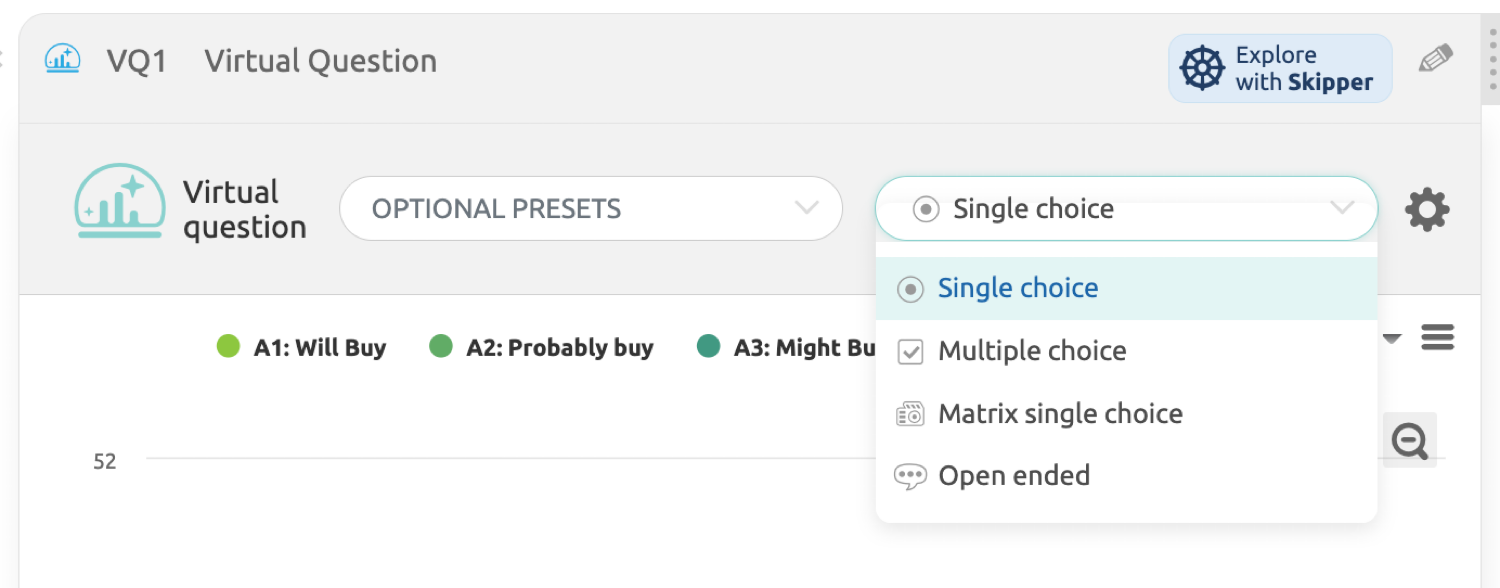
Task: Click the Virtual question logo icon
Action: click(120, 201)
